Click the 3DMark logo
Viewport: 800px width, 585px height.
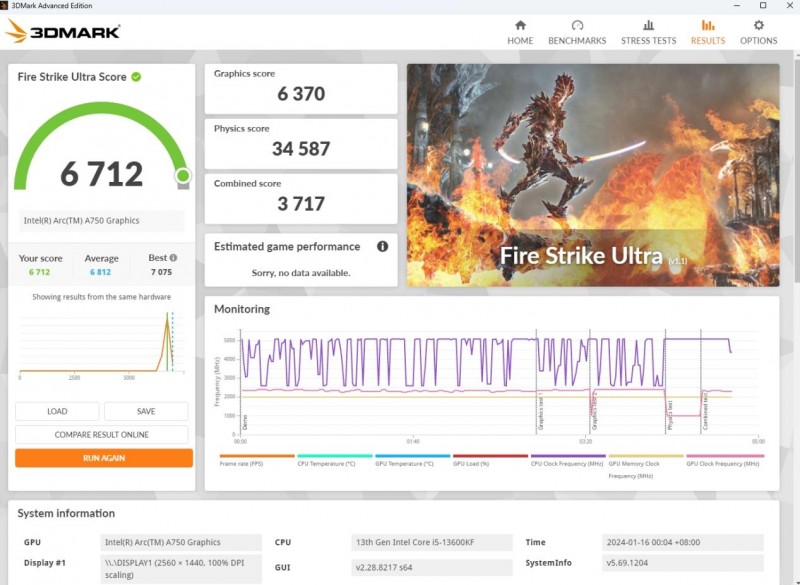[62, 32]
